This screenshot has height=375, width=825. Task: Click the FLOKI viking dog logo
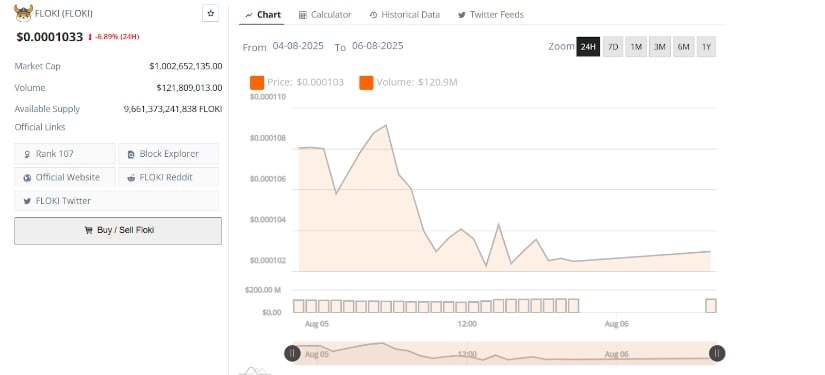click(x=23, y=13)
